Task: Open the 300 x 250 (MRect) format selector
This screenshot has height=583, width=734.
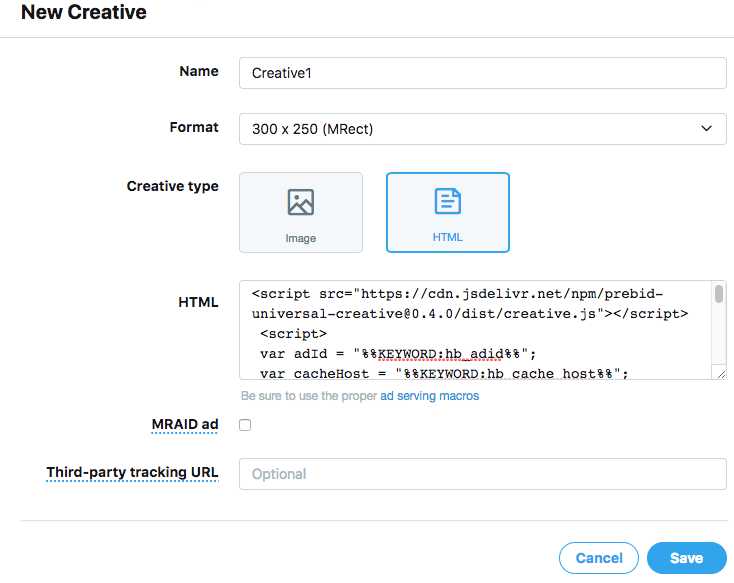Action: 482,129
